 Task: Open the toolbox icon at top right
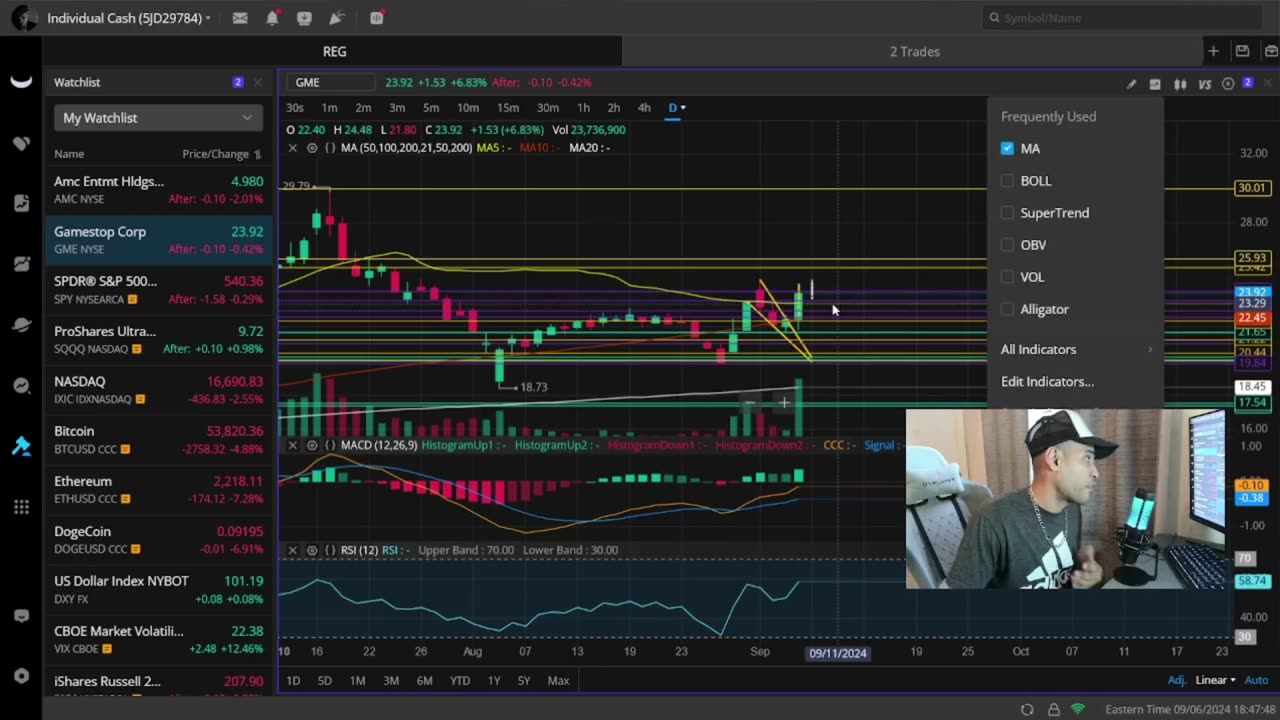pyautogui.click(x=1271, y=51)
